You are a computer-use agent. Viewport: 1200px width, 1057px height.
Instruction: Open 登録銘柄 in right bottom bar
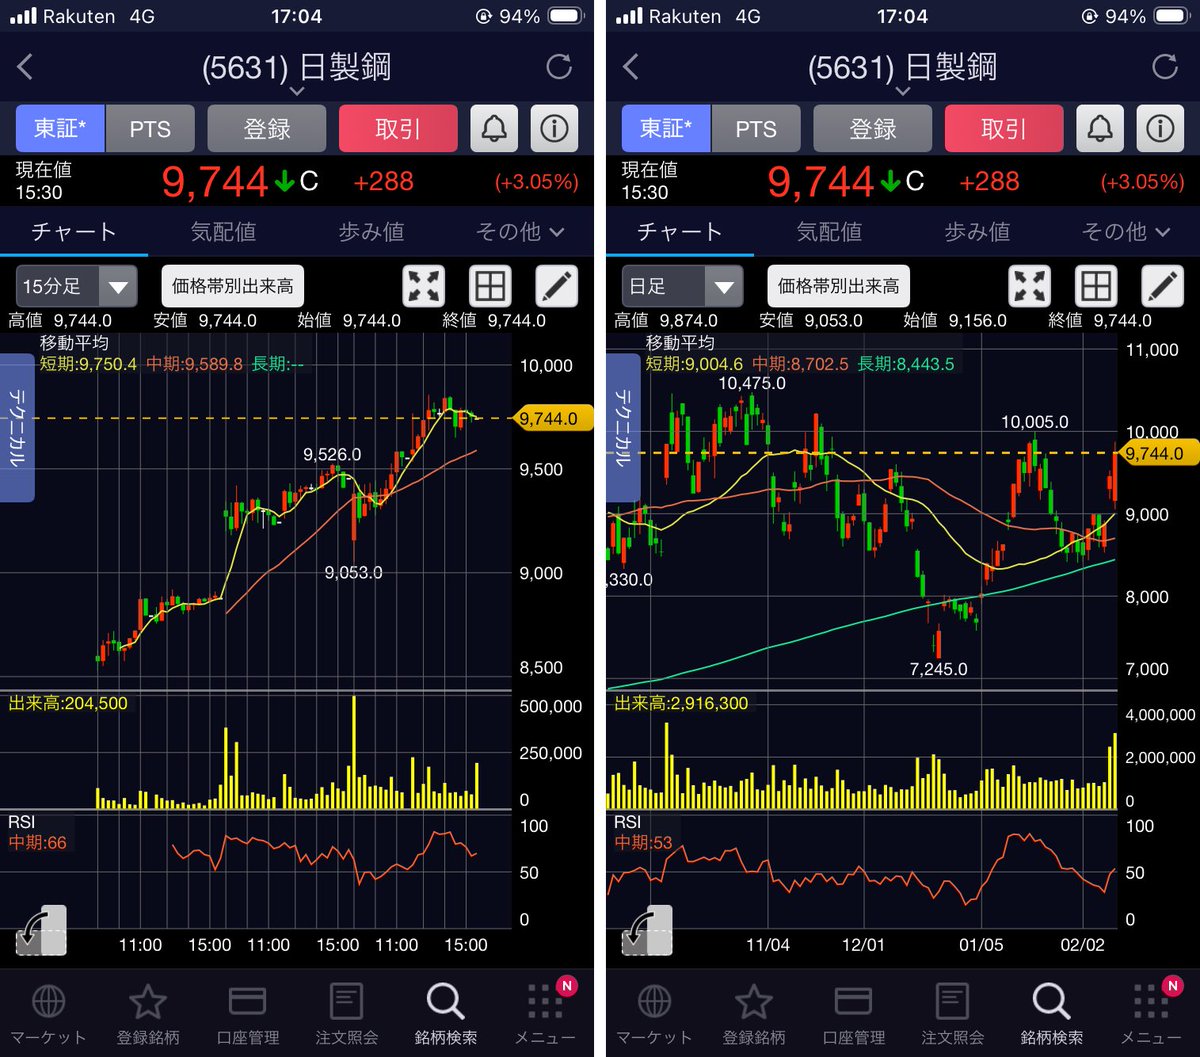pos(754,1014)
